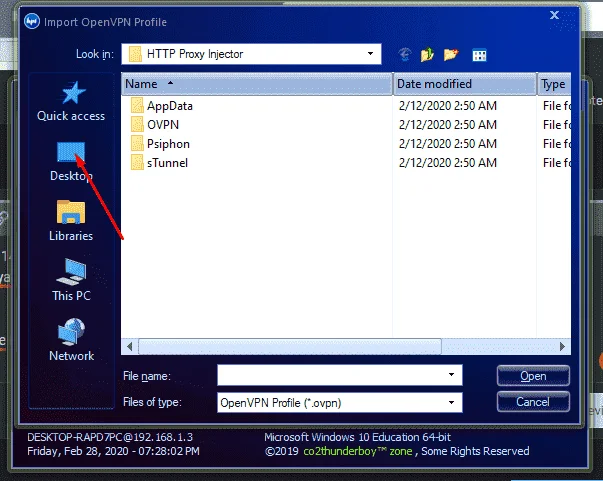Sort by the Name column header
The height and width of the screenshot is (481, 603).
(x=257, y=84)
